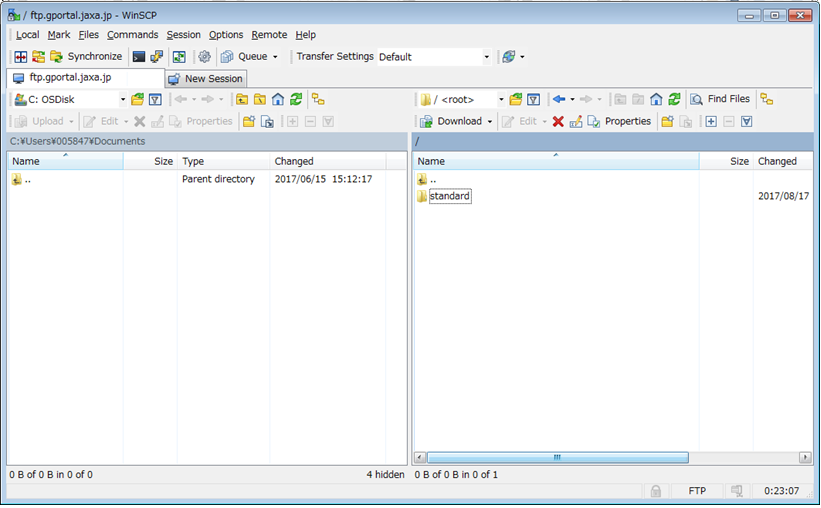The width and height of the screenshot is (821, 508).
Task: Open the Options menu
Action: pos(226,35)
